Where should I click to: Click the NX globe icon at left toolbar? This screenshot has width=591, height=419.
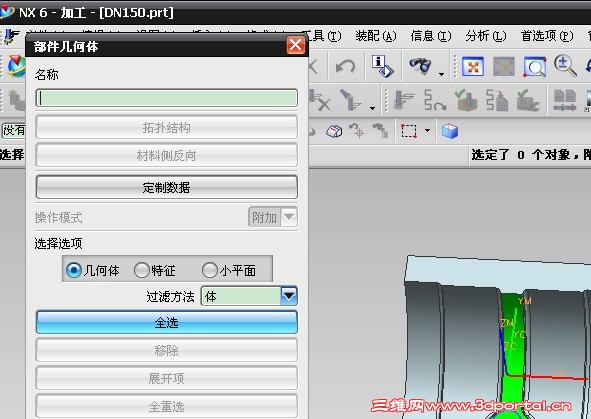16,66
